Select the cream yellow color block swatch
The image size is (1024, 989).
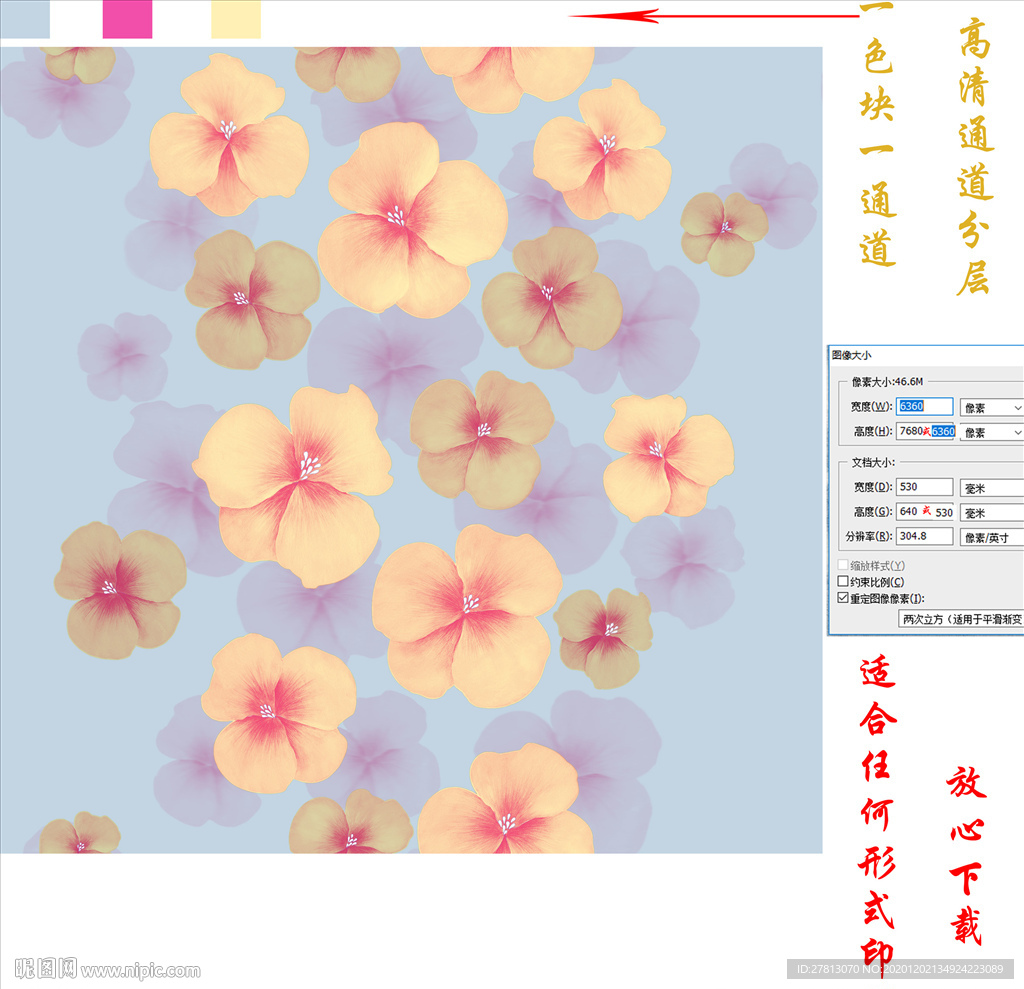[236, 19]
